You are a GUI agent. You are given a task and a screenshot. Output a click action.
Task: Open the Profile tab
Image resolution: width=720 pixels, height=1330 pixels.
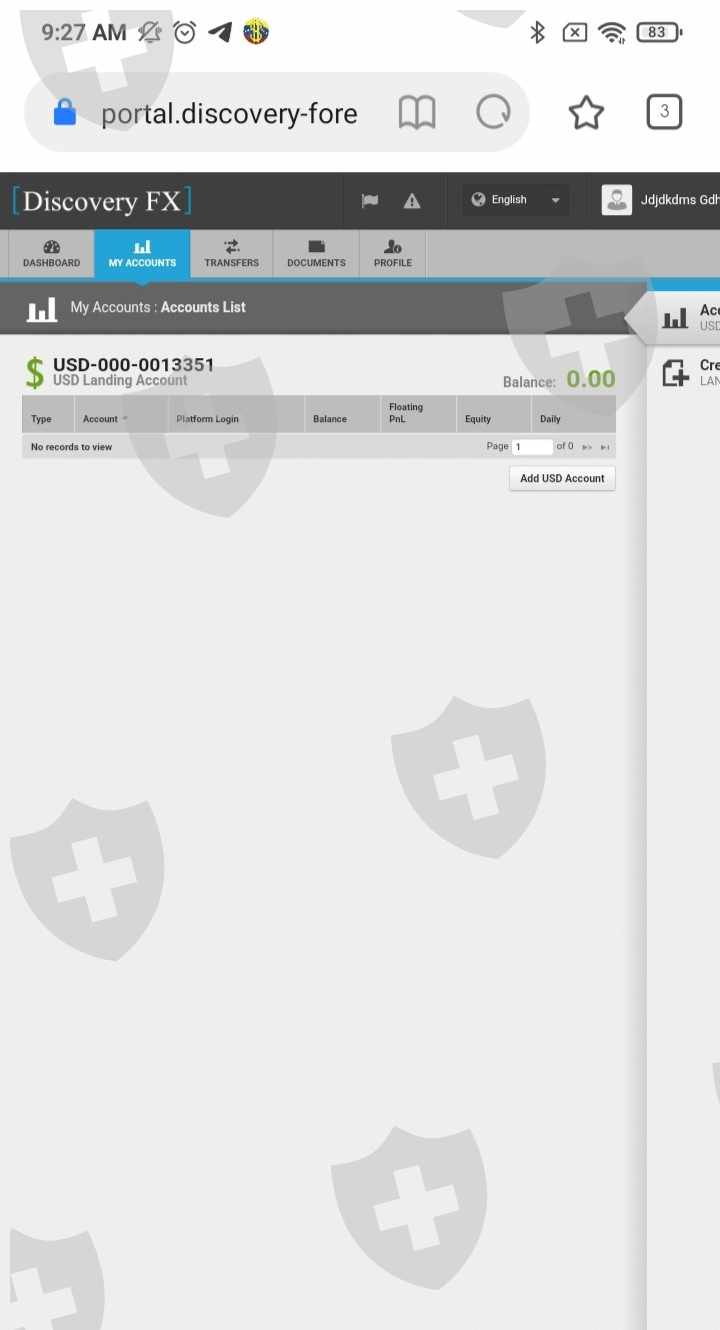393,254
